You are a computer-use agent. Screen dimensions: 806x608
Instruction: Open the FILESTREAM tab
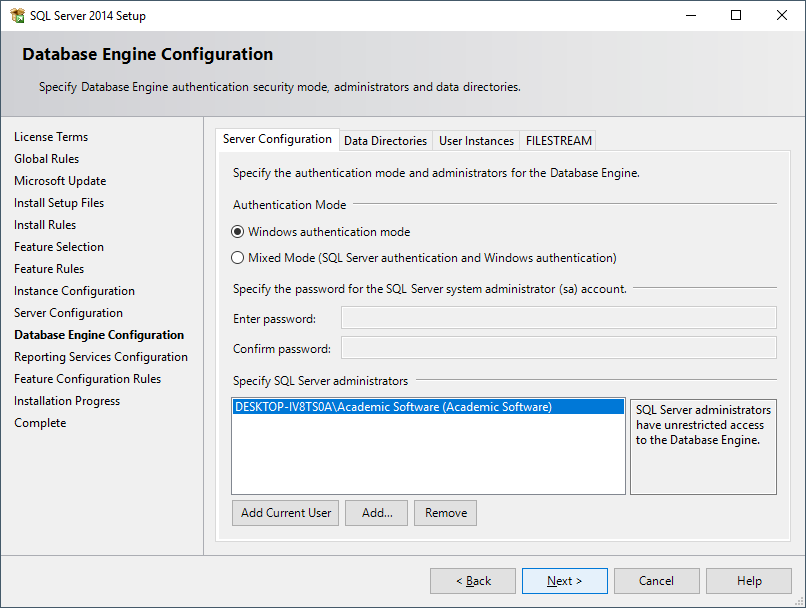558,141
